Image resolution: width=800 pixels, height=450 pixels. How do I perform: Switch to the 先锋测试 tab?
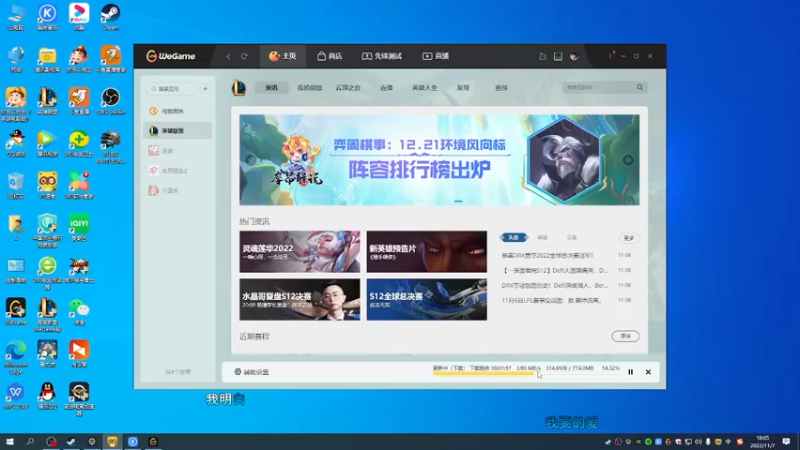coord(382,56)
